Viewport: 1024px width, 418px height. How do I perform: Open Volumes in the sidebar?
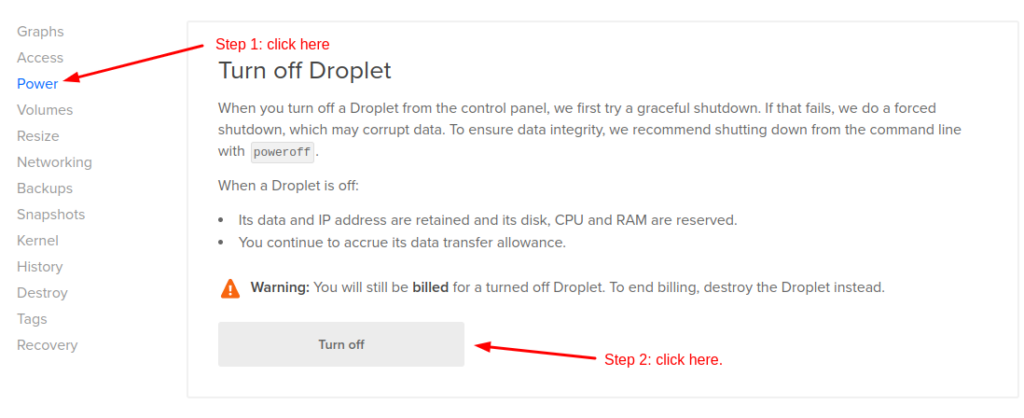click(44, 110)
